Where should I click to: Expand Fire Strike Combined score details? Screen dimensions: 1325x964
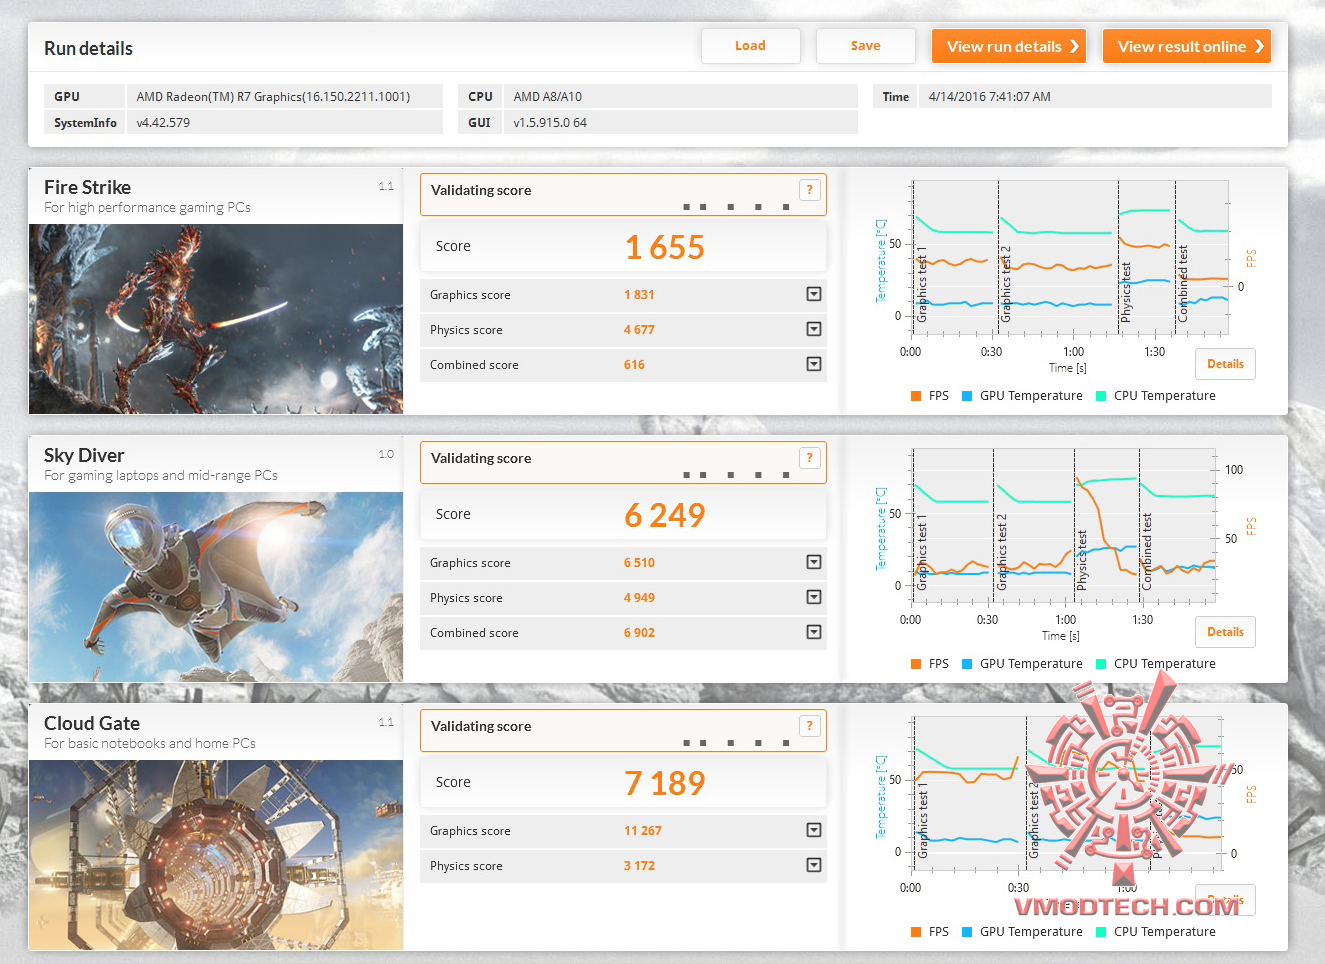click(x=814, y=364)
